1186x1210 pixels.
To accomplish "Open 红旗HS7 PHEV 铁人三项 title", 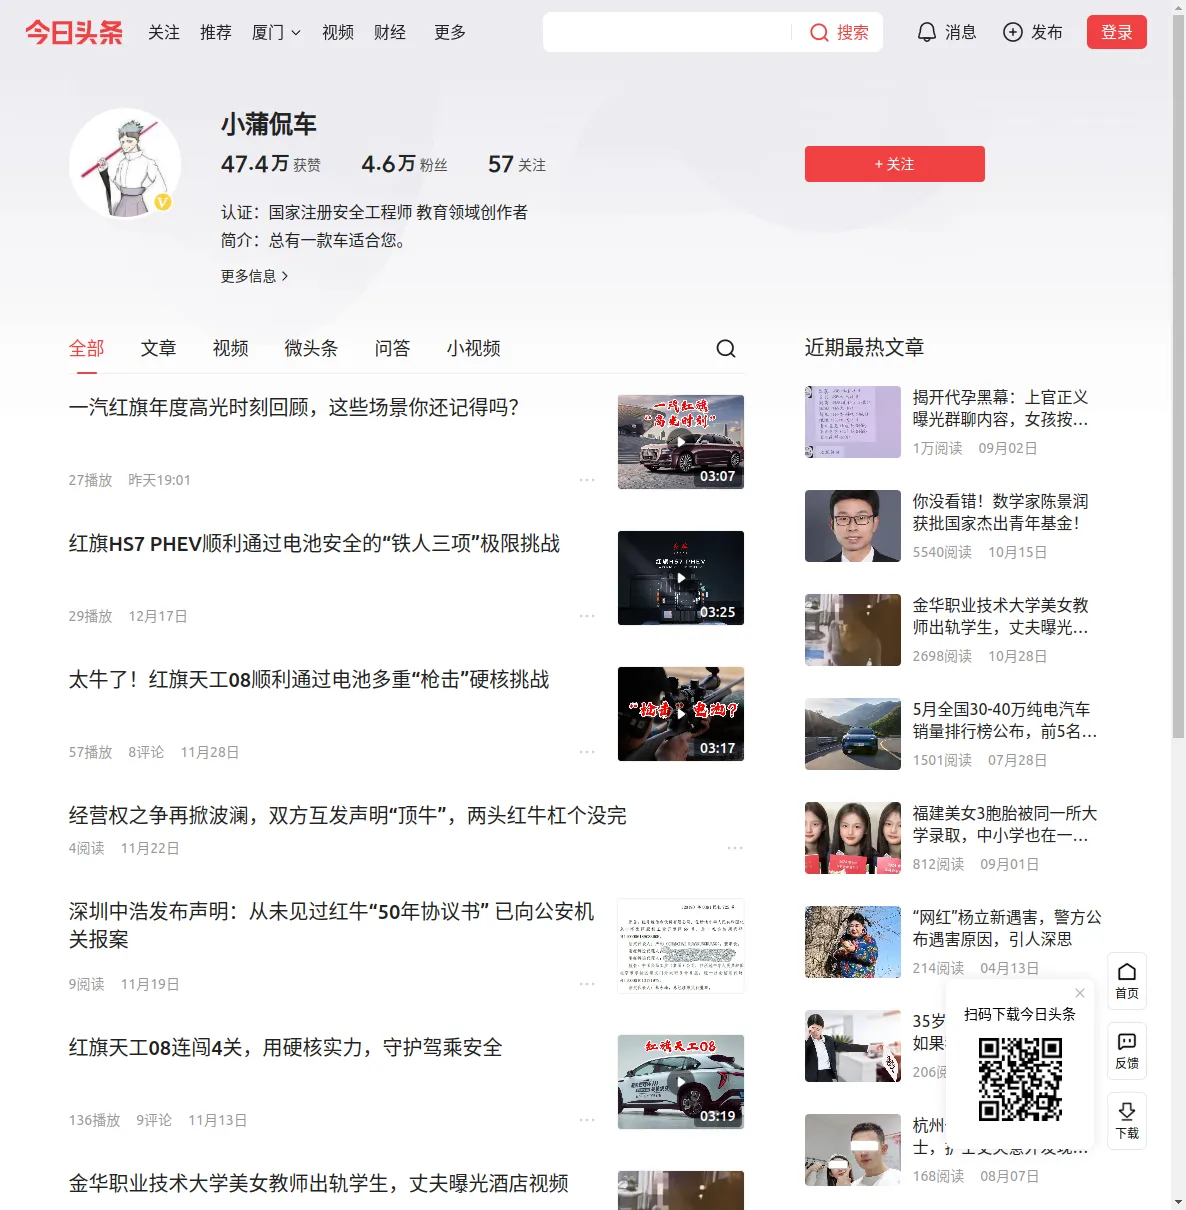I will [315, 544].
